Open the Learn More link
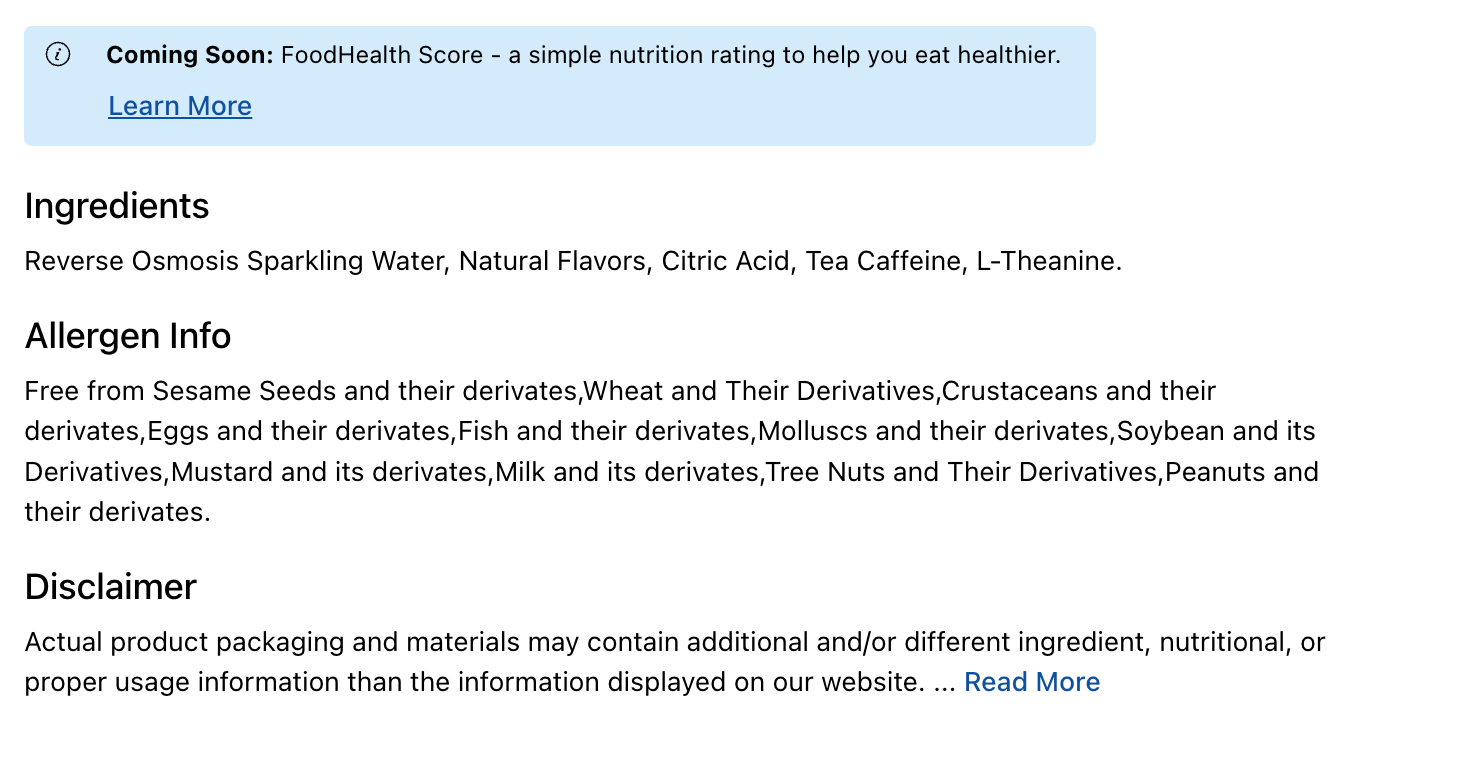This screenshot has width=1458, height=770. [x=180, y=106]
